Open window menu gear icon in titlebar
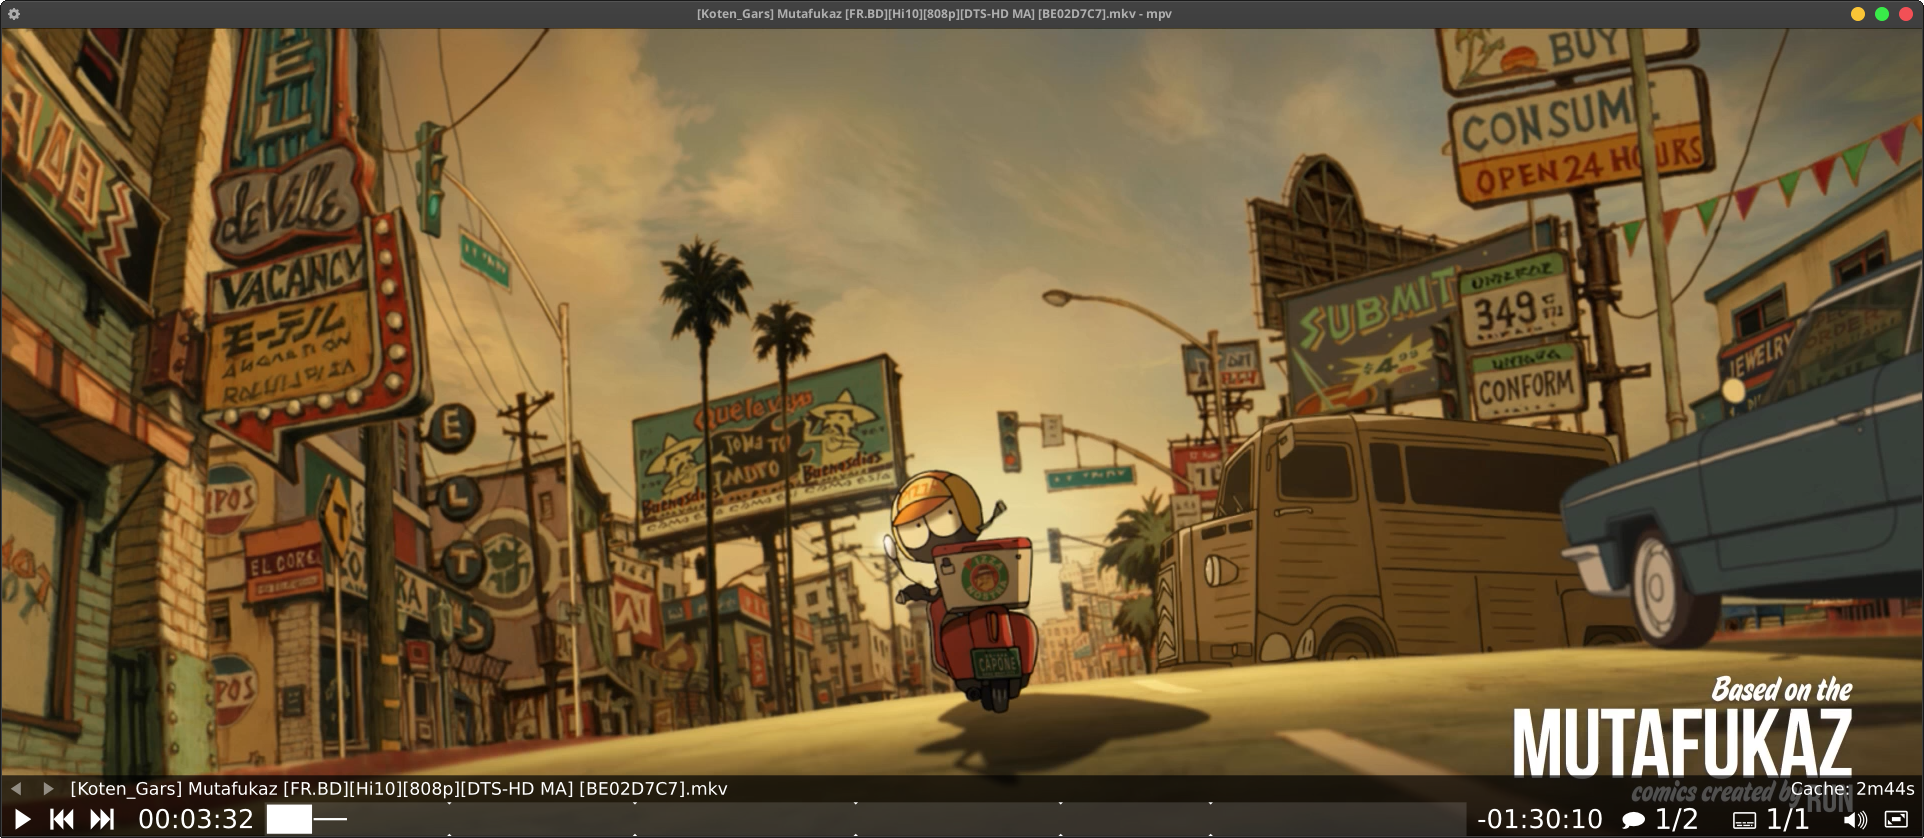1924x838 pixels. click(14, 14)
